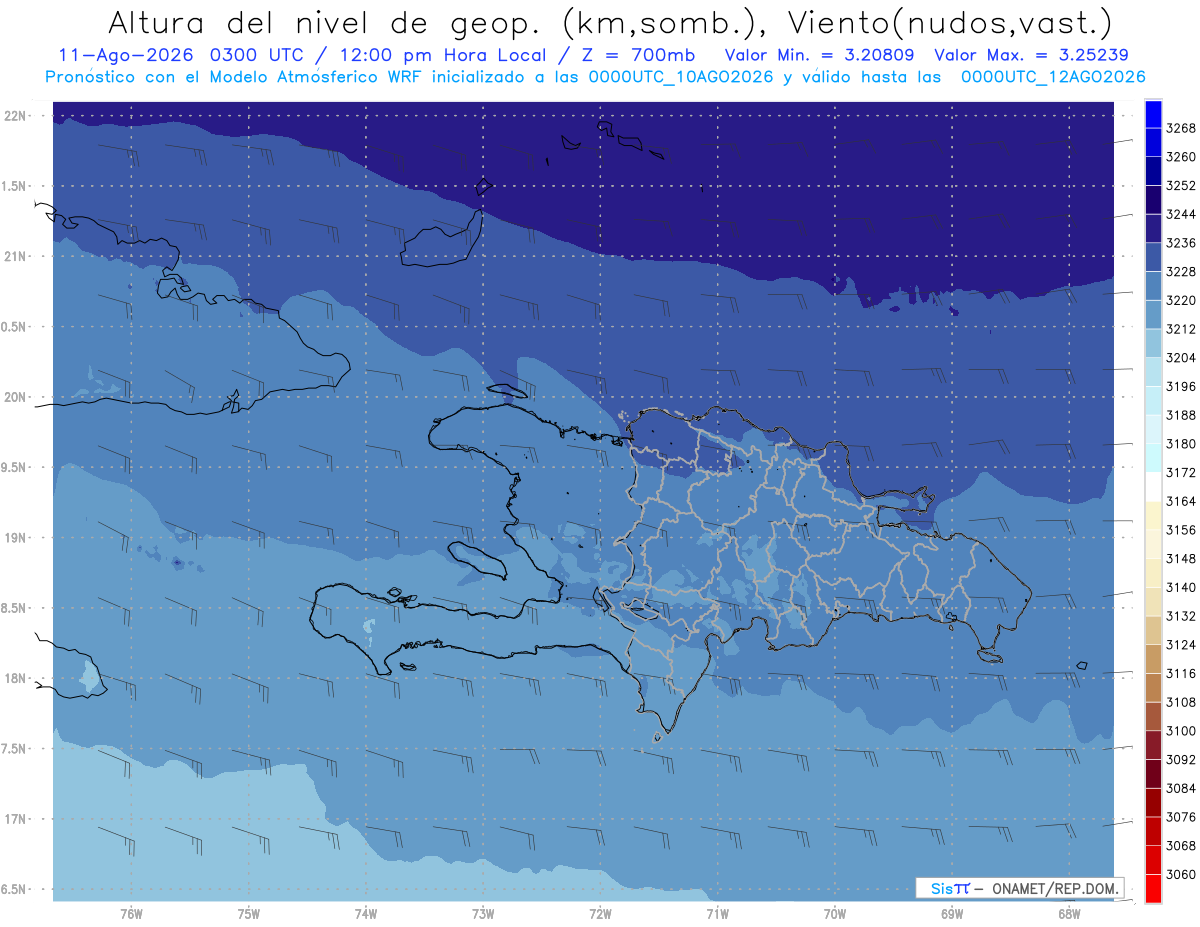The height and width of the screenshot is (927, 1200).
Task: Click the legend value 3060
Action: point(1181,874)
